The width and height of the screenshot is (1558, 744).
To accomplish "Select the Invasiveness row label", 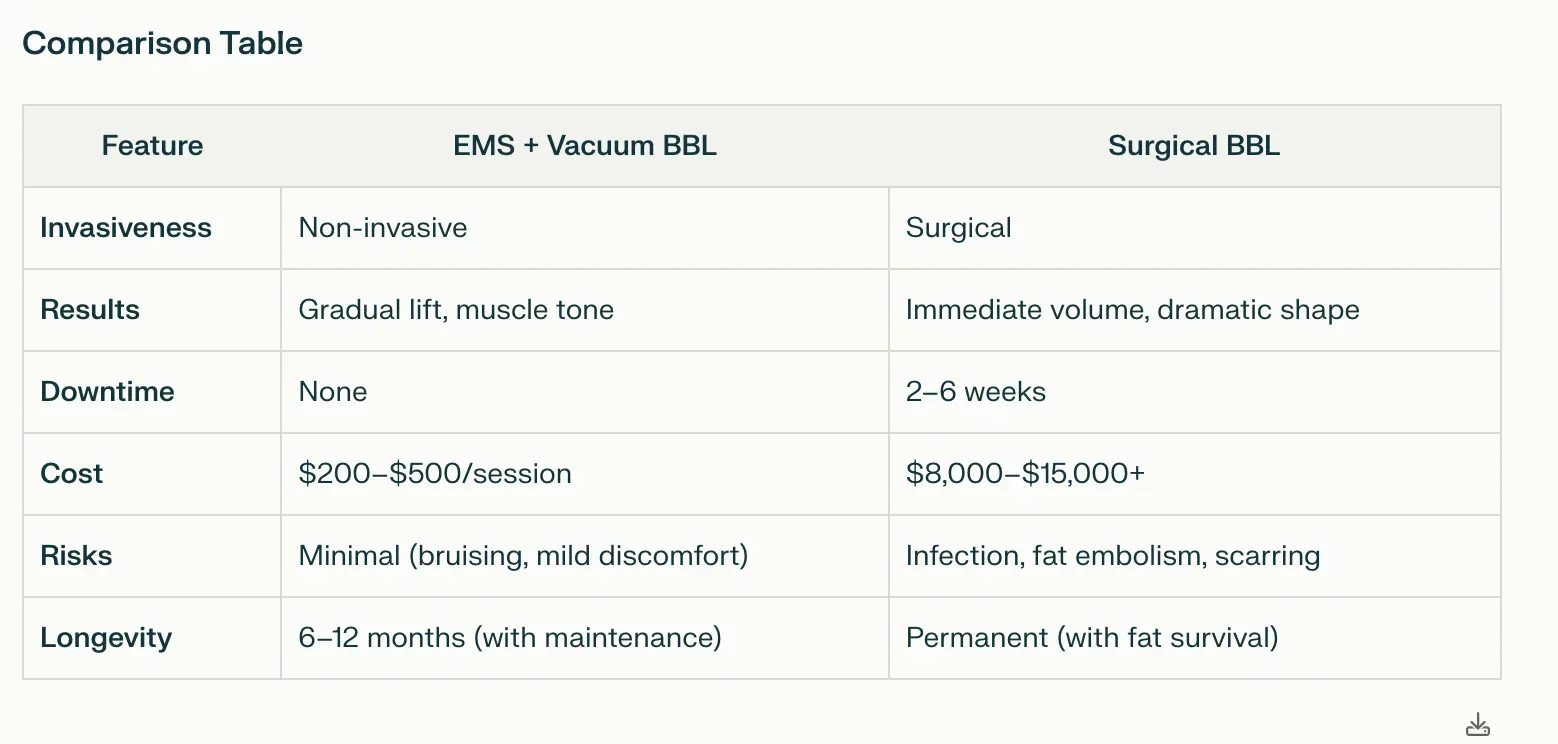I will coord(126,228).
